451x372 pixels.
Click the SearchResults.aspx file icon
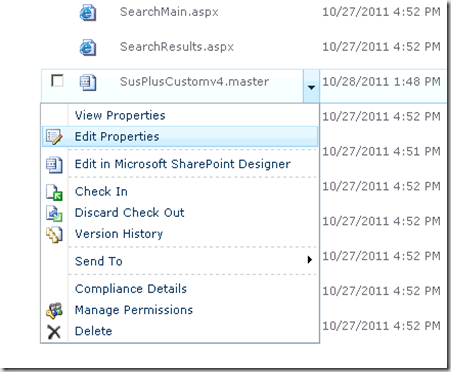click(88, 47)
